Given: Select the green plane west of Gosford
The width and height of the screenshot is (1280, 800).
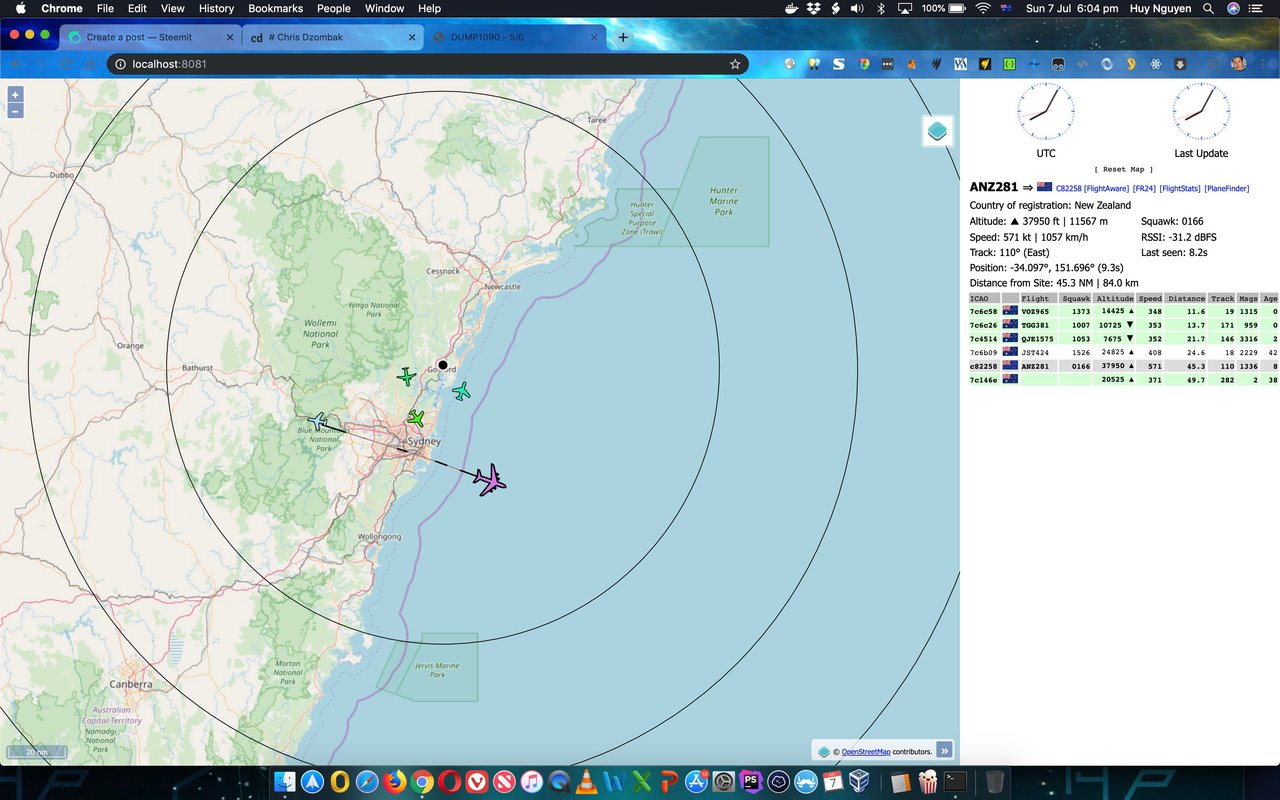Looking at the screenshot, I should pyautogui.click(x=406, y=377).
